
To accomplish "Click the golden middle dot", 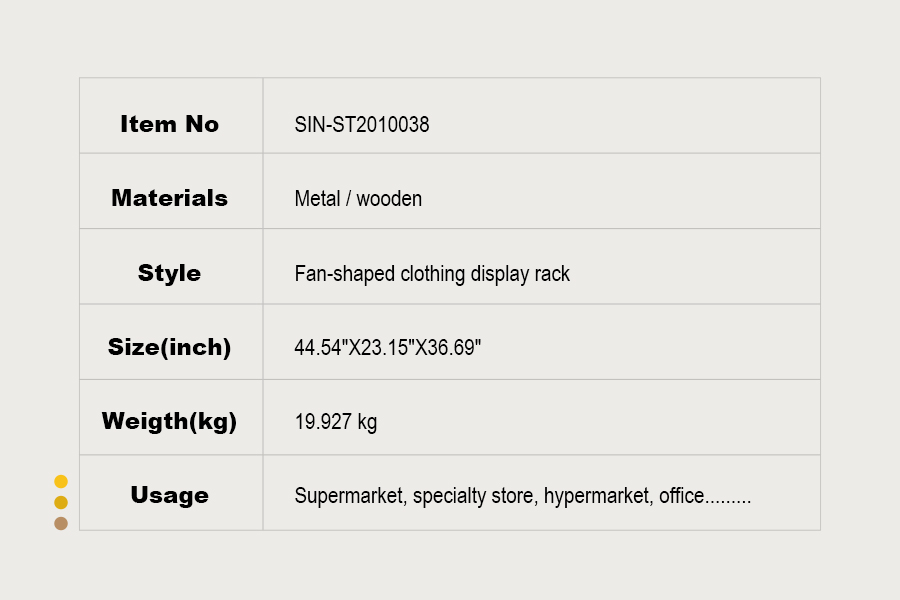I will [61, 502].
